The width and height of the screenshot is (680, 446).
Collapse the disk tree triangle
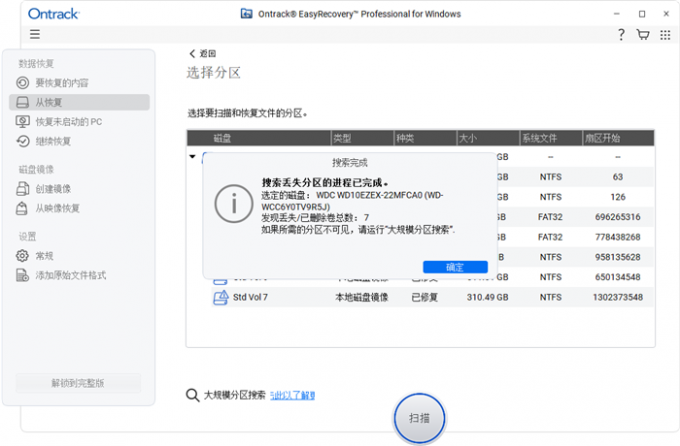point(193,157)
